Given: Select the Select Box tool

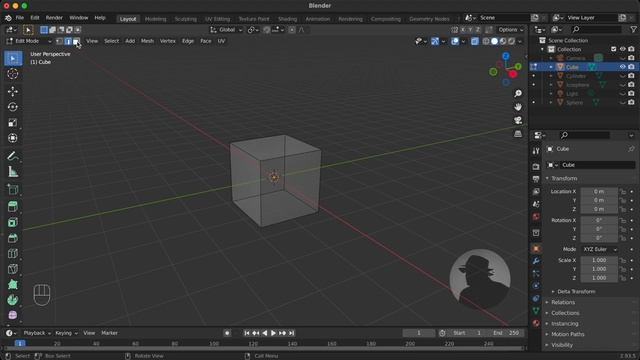Looking at the screenshot, I should 13,59.
